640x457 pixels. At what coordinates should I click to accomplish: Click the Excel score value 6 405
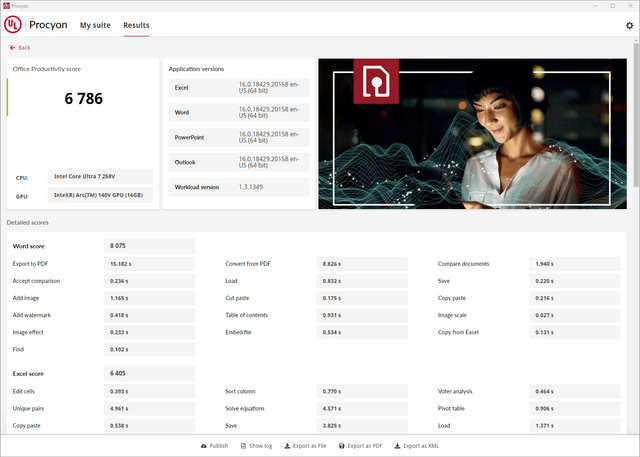[x=149, y=373]
